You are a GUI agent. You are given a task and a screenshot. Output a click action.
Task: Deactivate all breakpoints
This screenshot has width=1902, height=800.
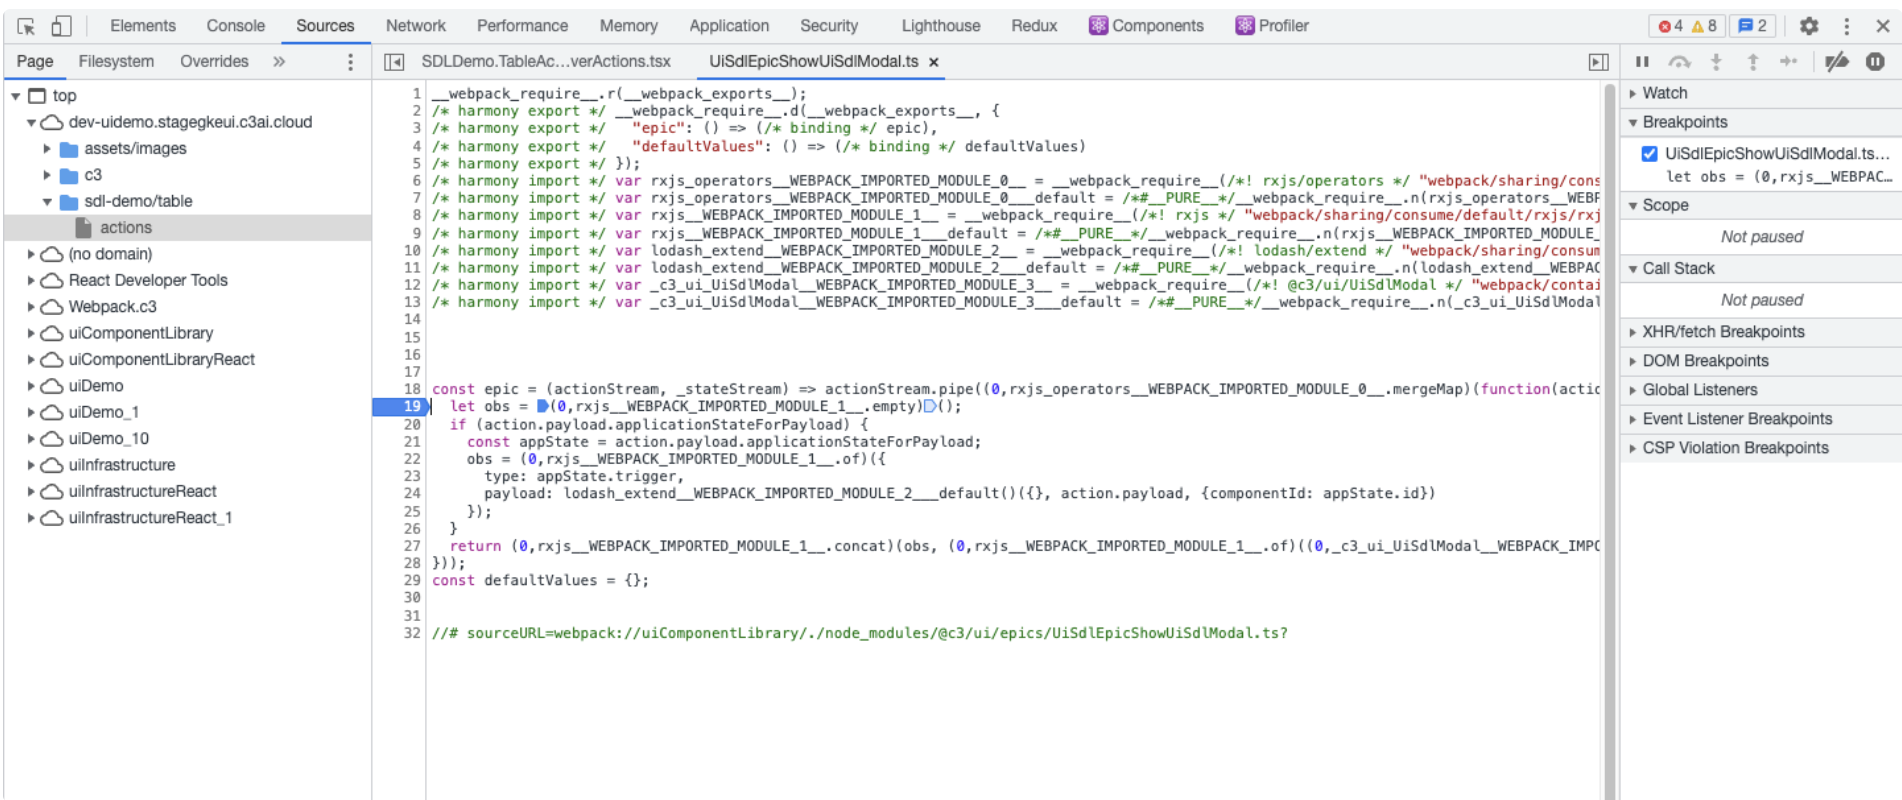(1837, 62)
